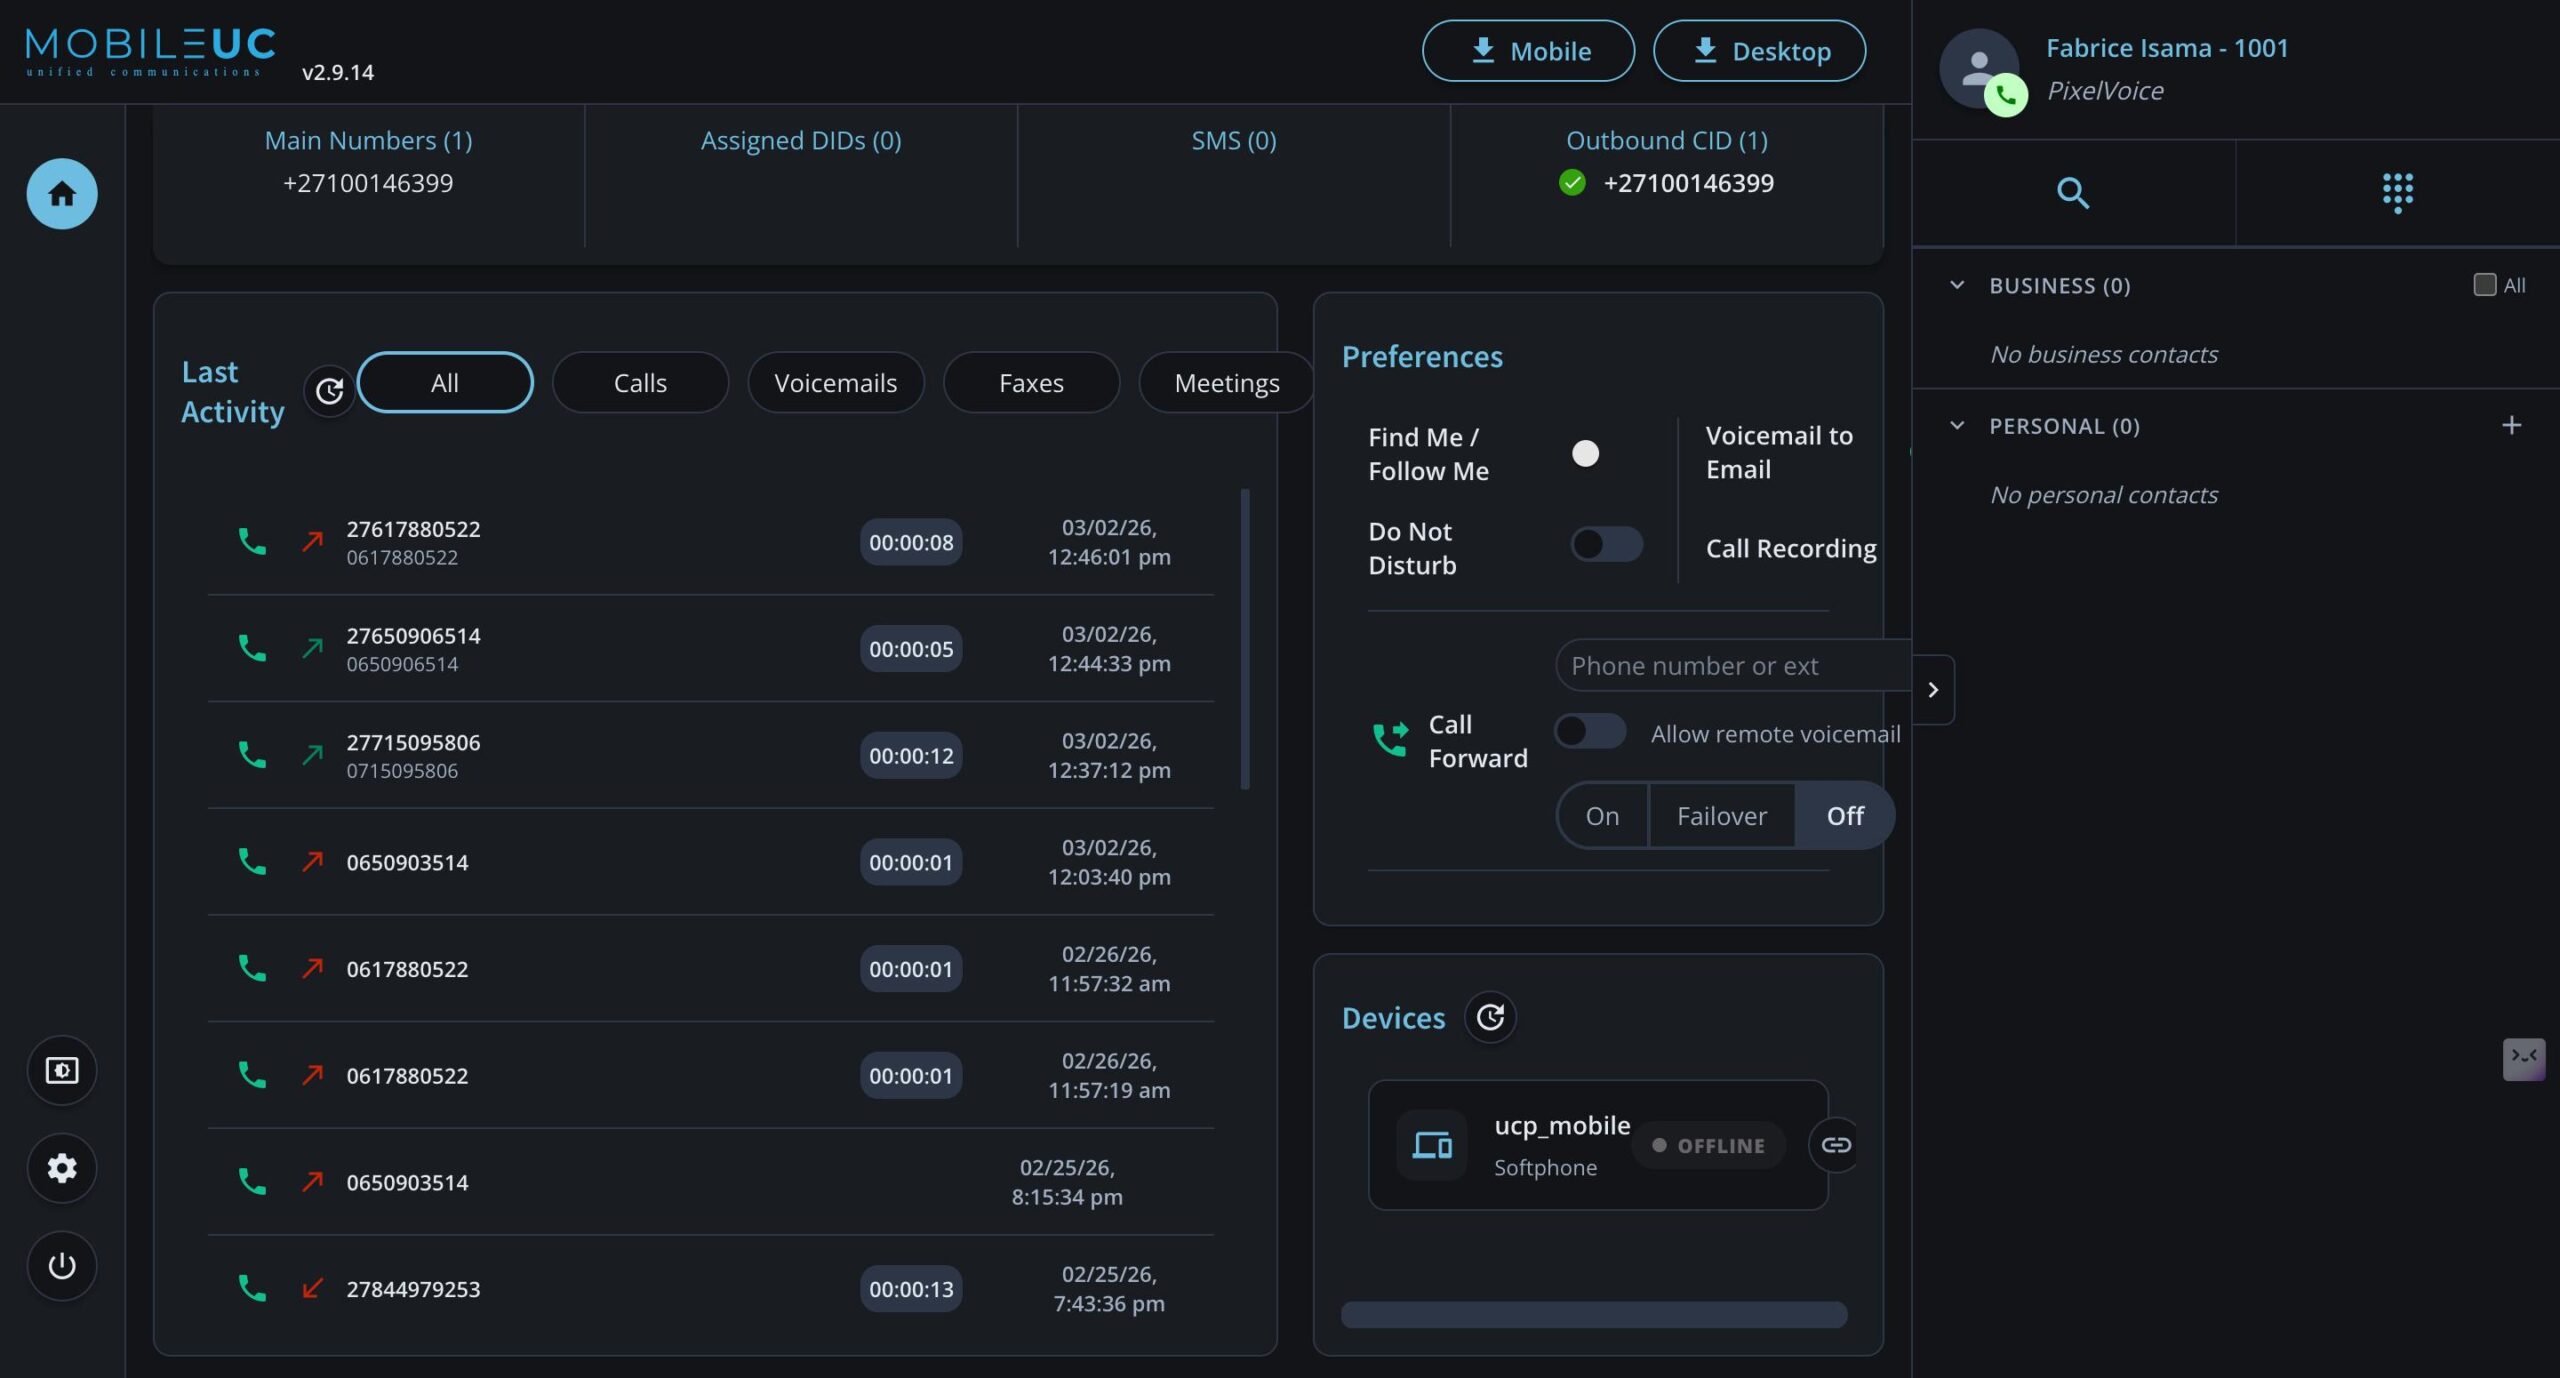Toggle Allow remote voicemail switch

point(1590,732)
